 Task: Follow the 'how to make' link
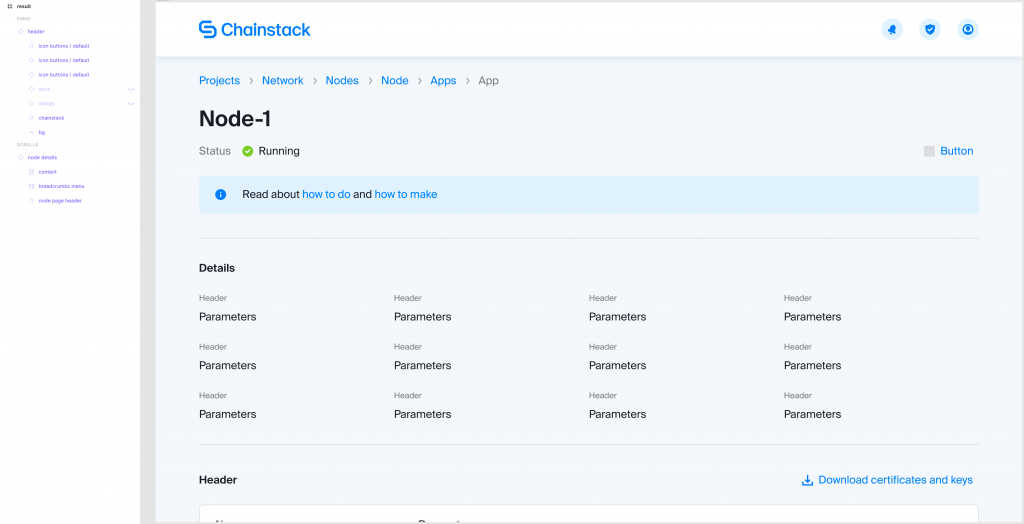406,194
